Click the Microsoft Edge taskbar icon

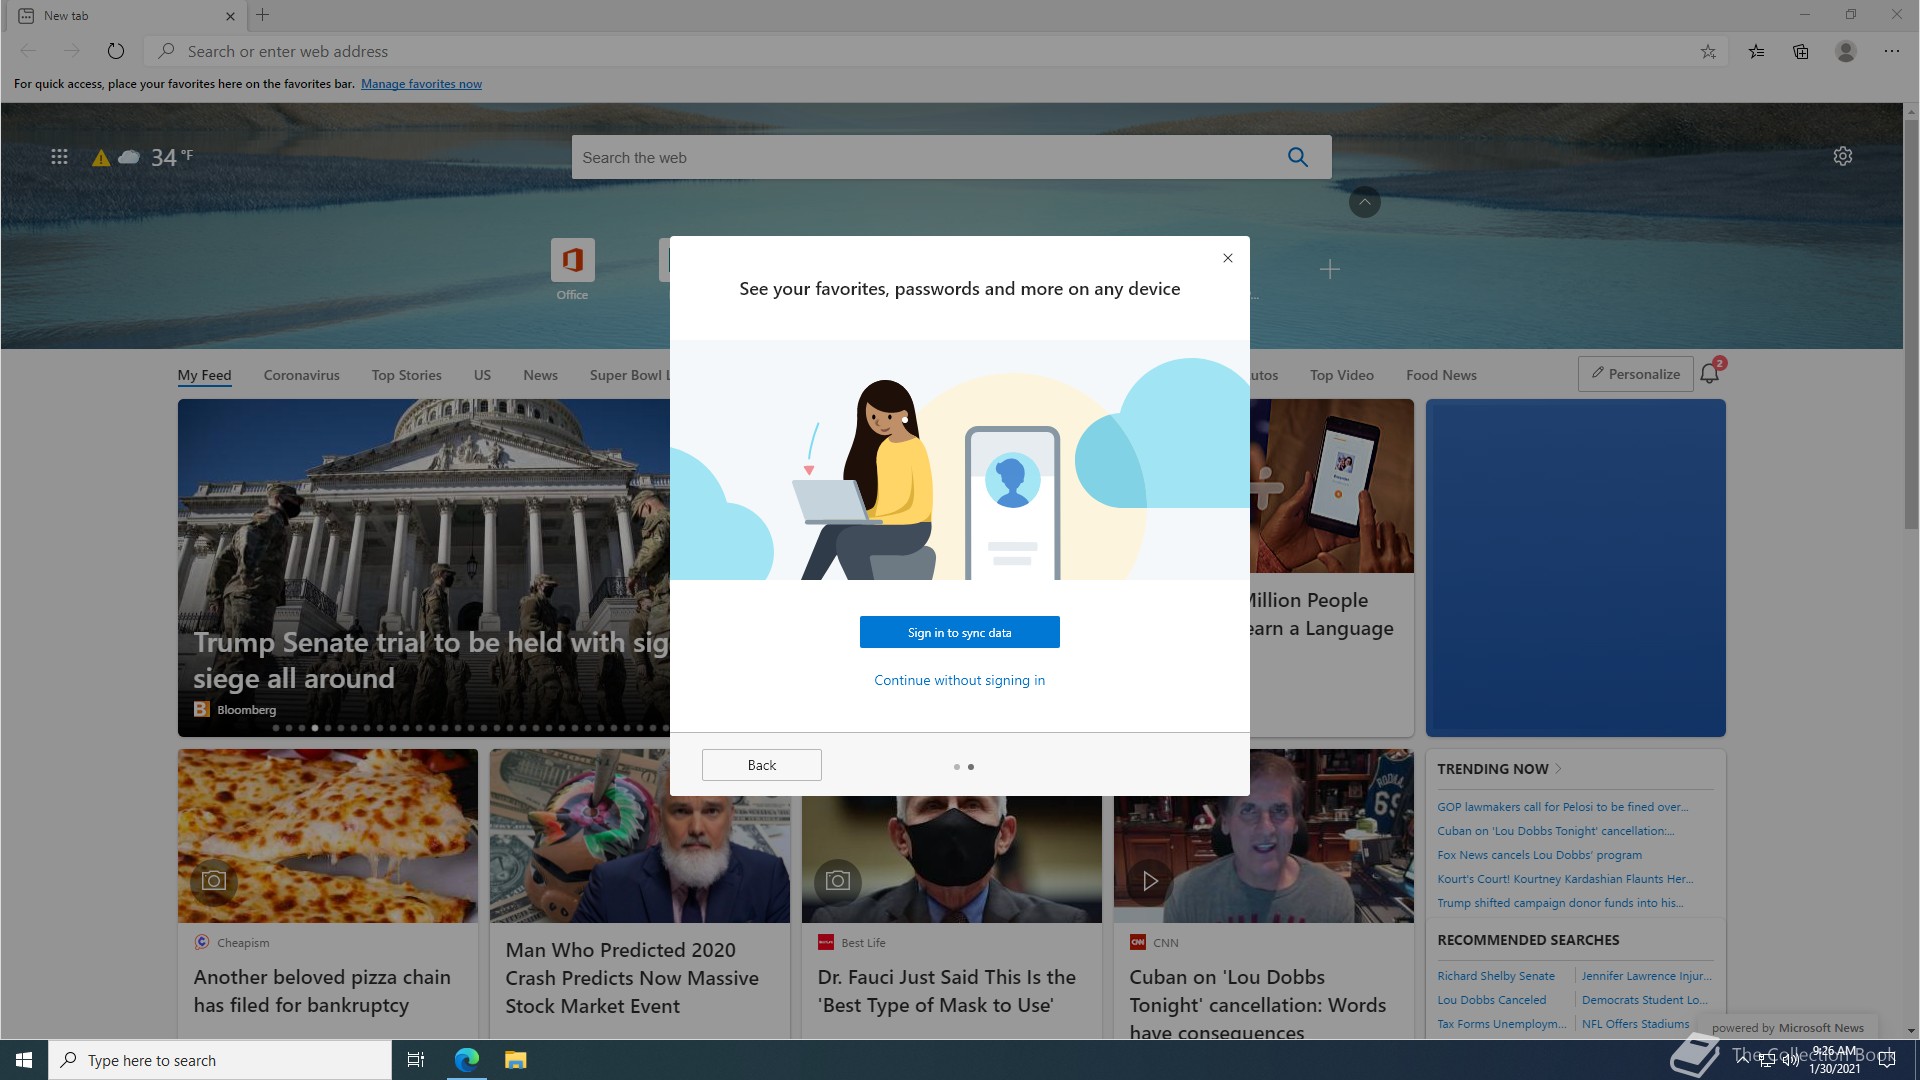point(466,1060)
